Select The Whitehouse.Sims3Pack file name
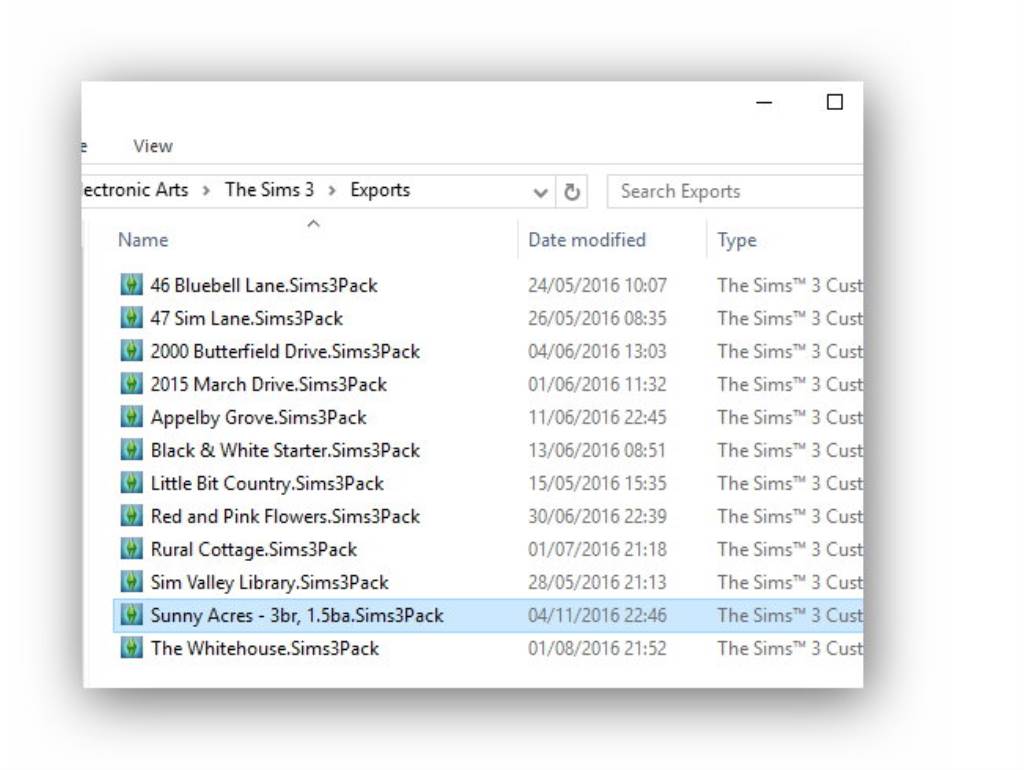 pyautogui.click(x=264, y=648)
